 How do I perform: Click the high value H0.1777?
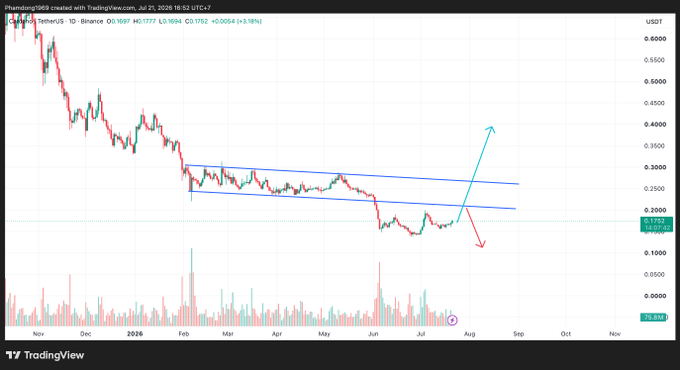(144, 21)
